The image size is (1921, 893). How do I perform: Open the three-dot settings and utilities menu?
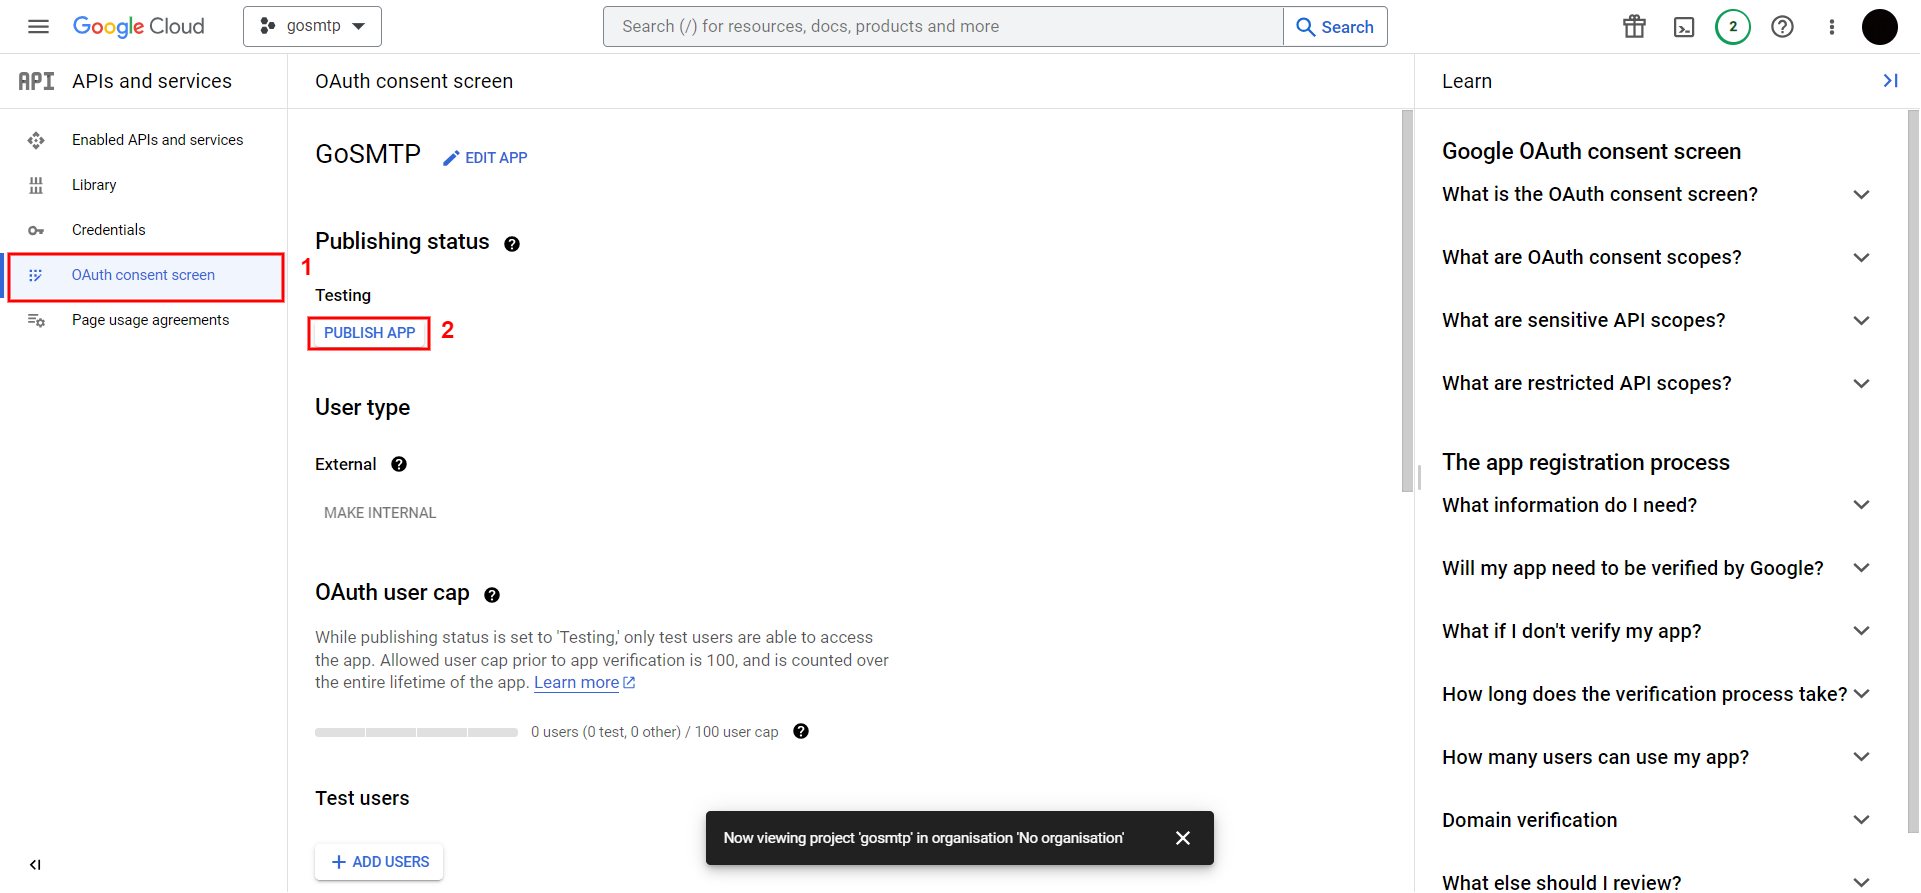[x=1831, y=27]
